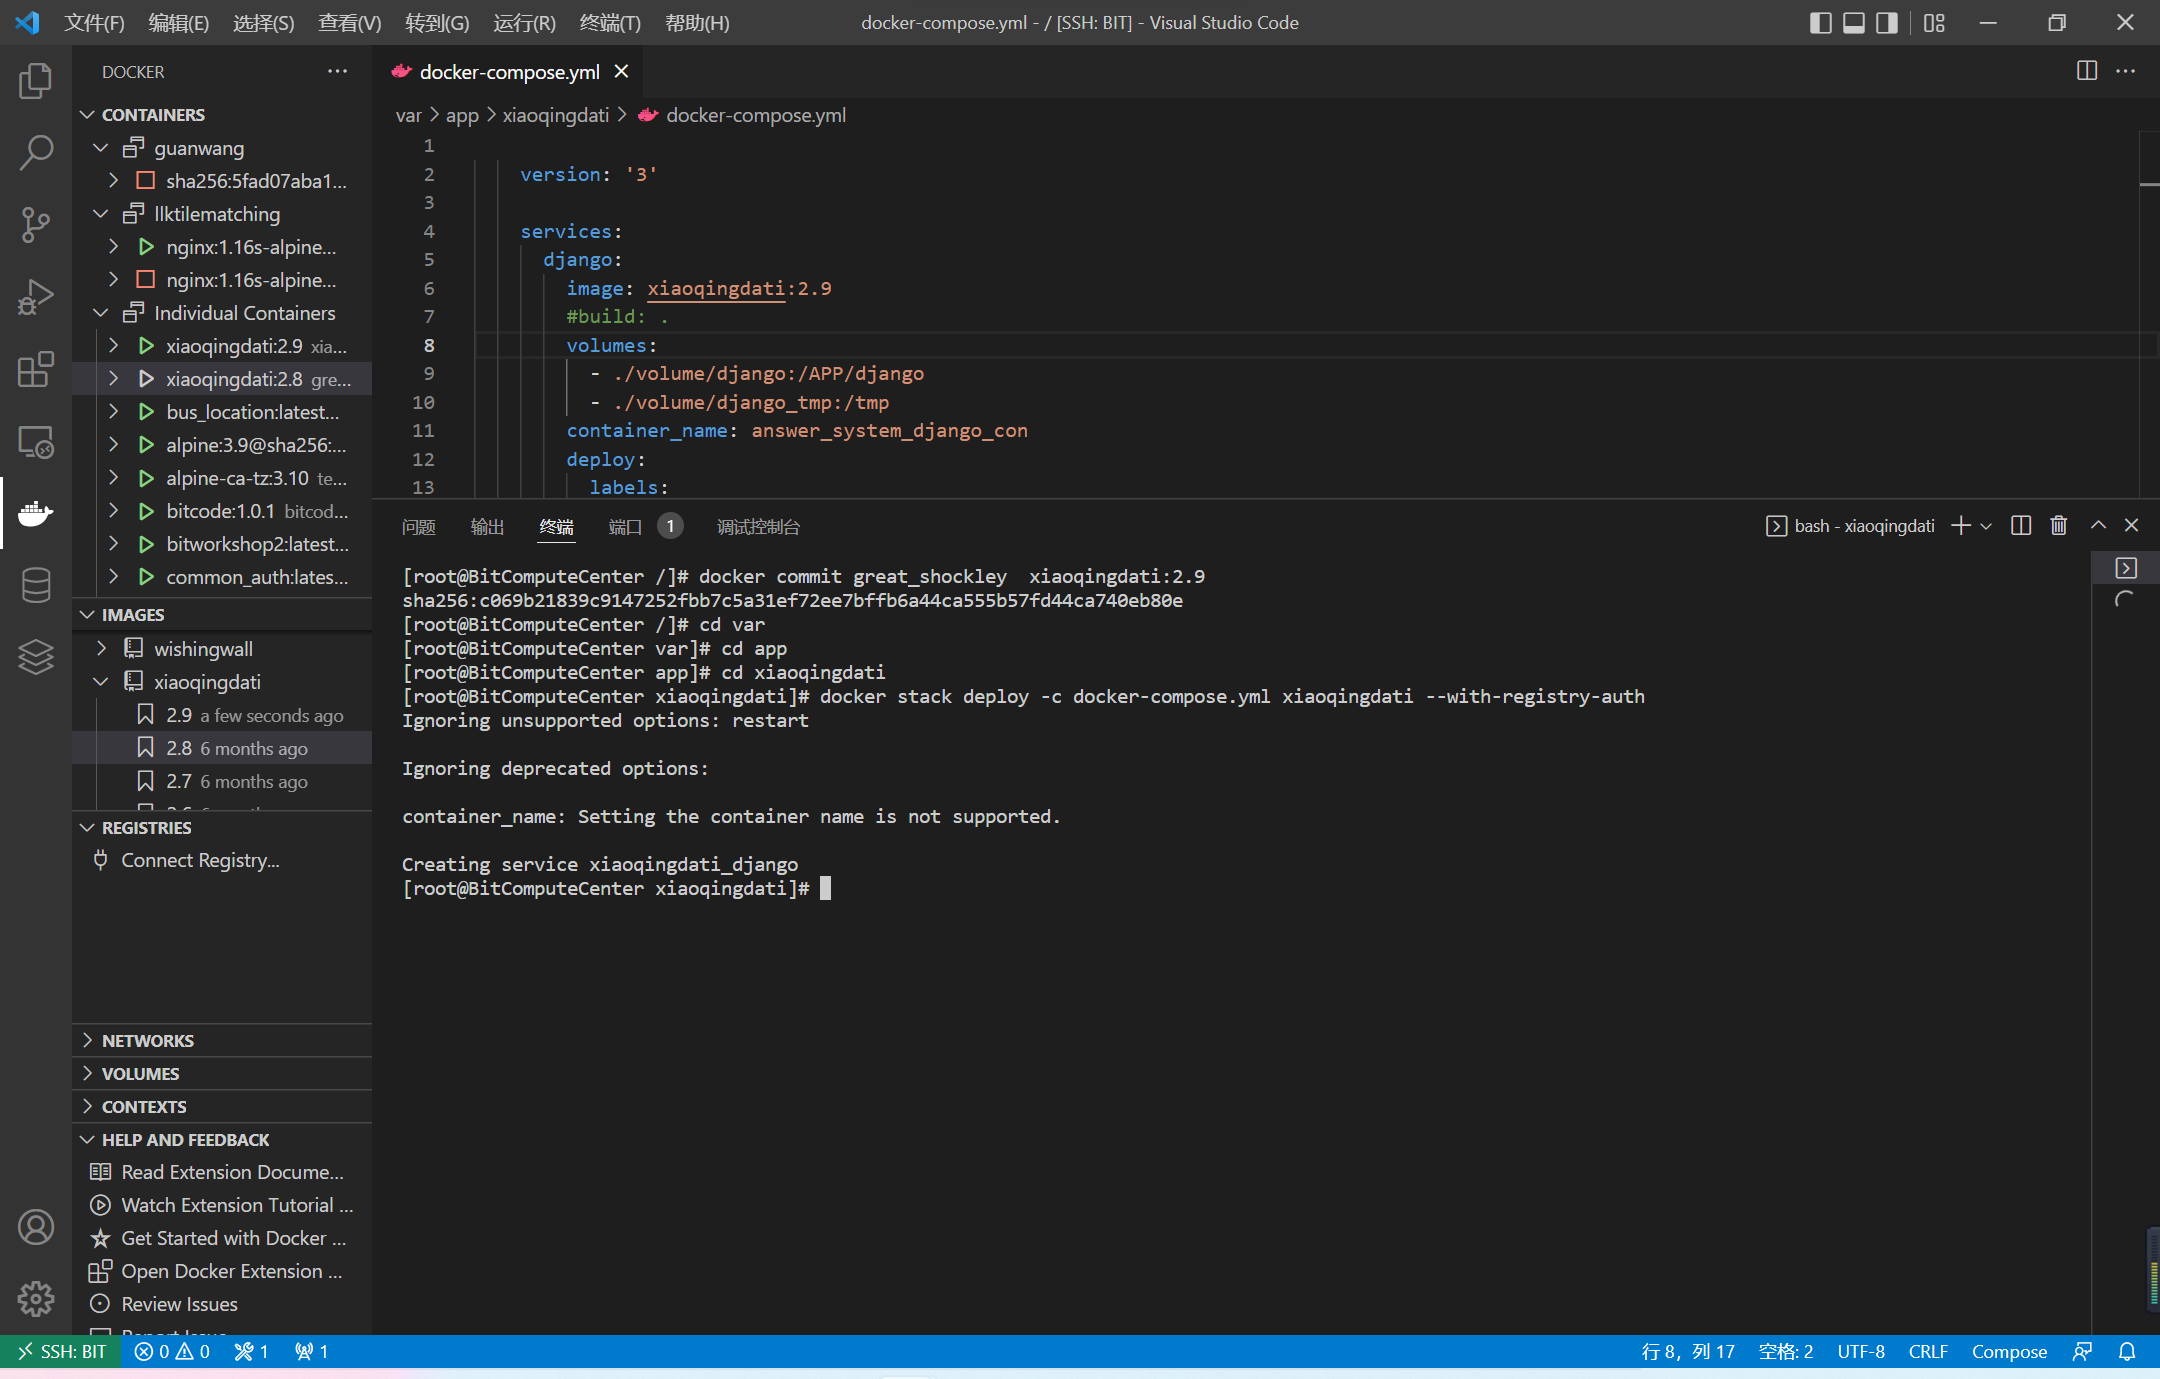This screenshot has width=2160, height=1379.
Task: Open 终端(T) menu
Action: [x=610, y=22]
